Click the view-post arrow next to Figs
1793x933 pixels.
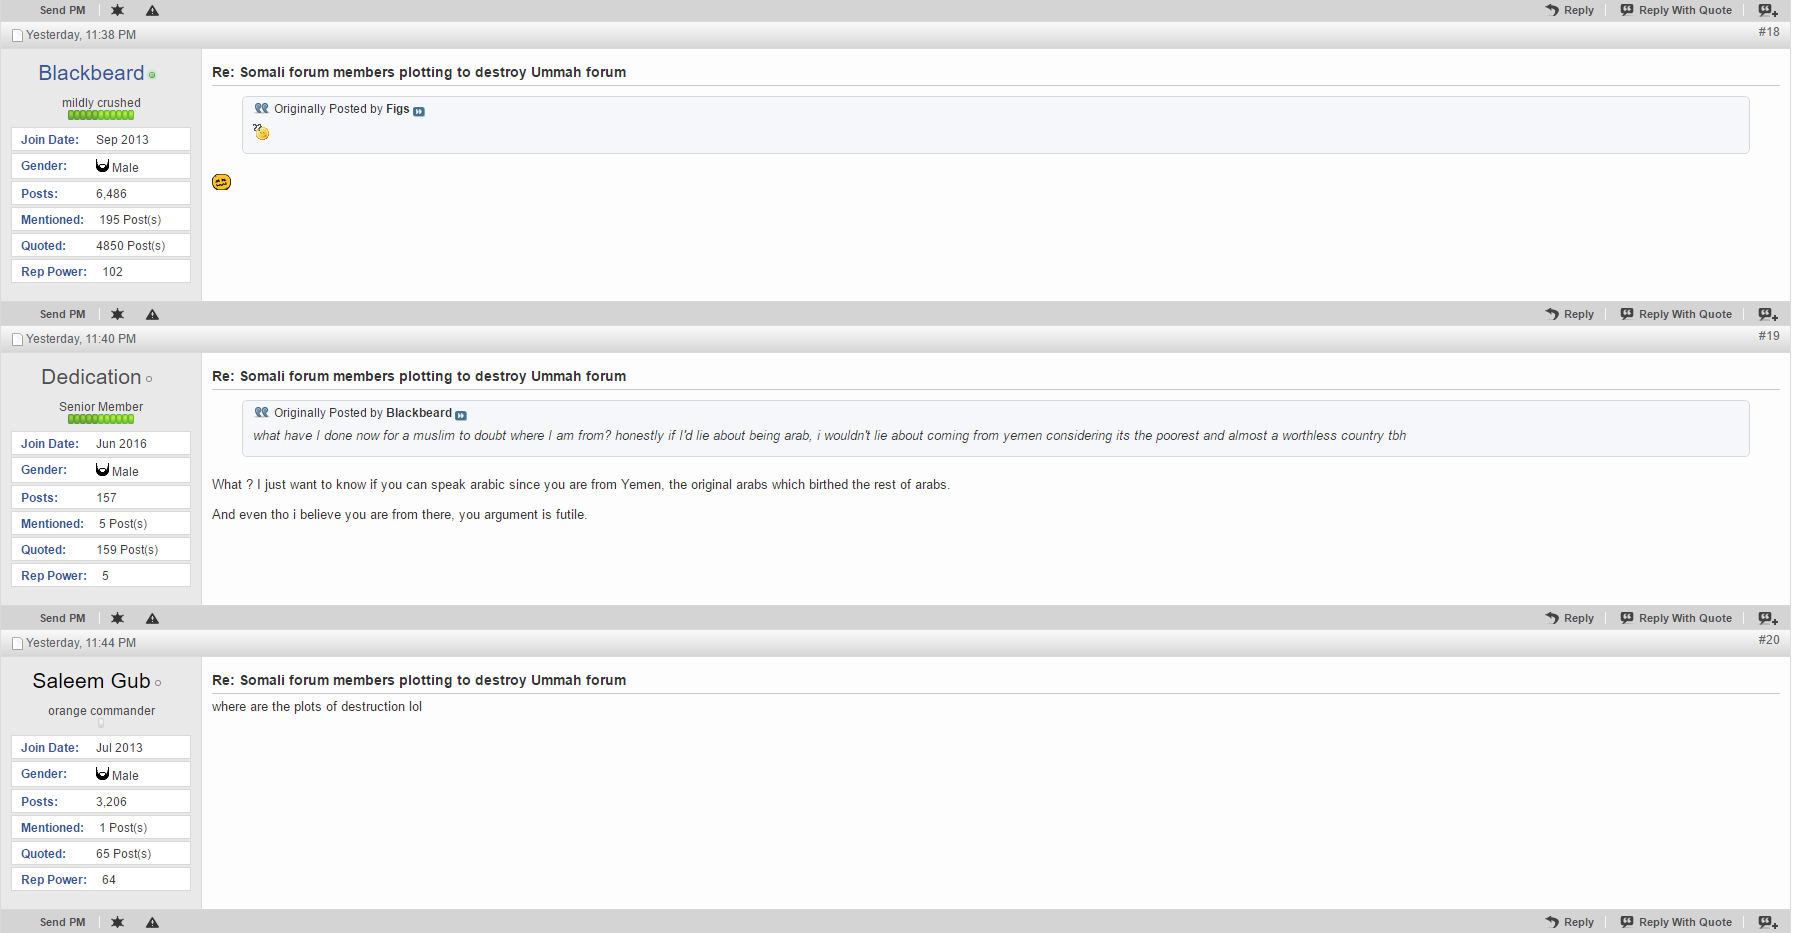[419, 111]
